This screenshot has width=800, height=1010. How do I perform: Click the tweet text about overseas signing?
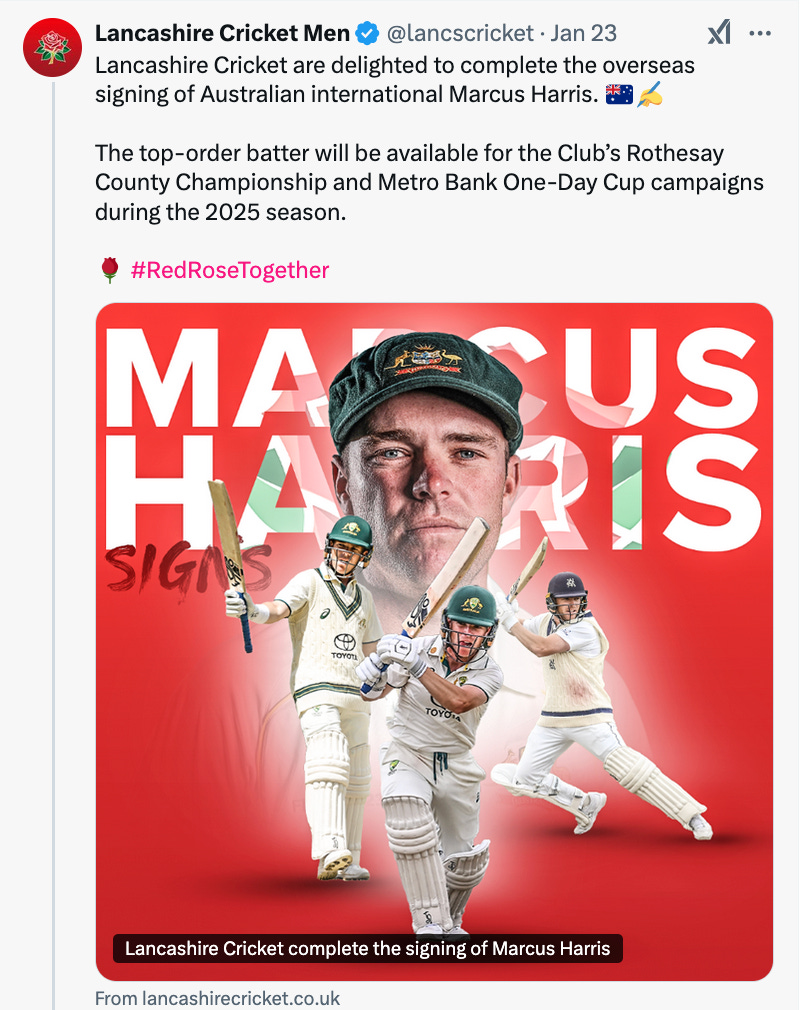point(395,80)
